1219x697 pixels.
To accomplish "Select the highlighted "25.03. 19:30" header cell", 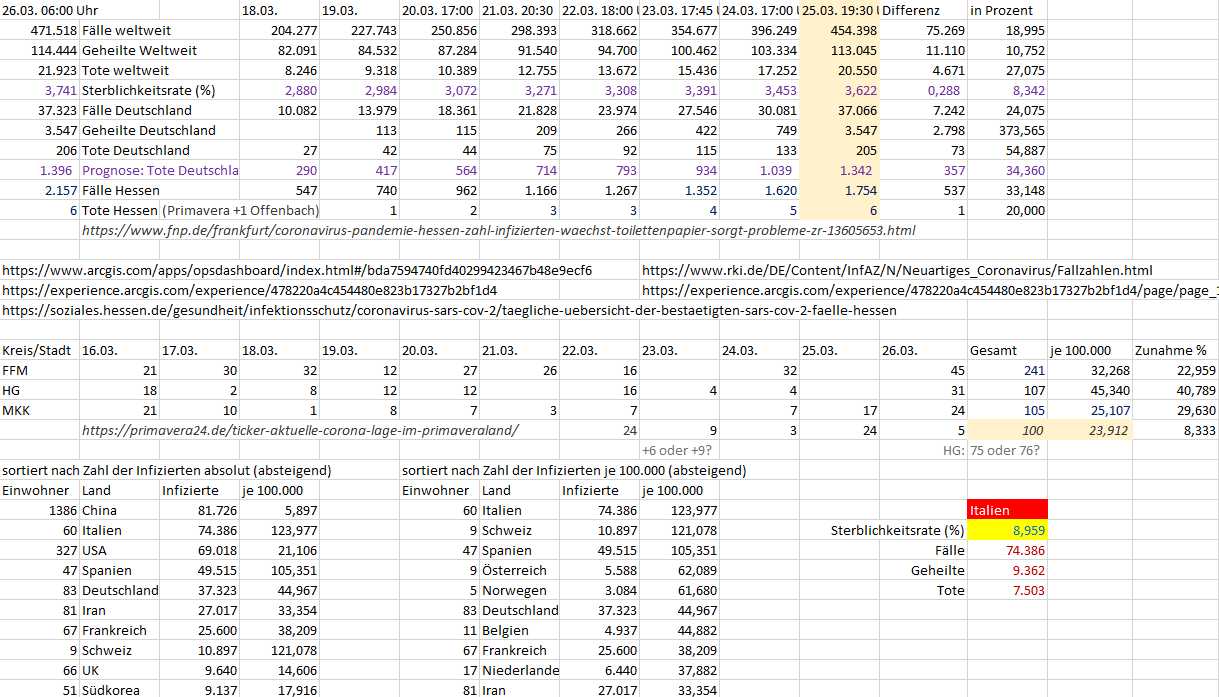I will [x=839, y=10].
